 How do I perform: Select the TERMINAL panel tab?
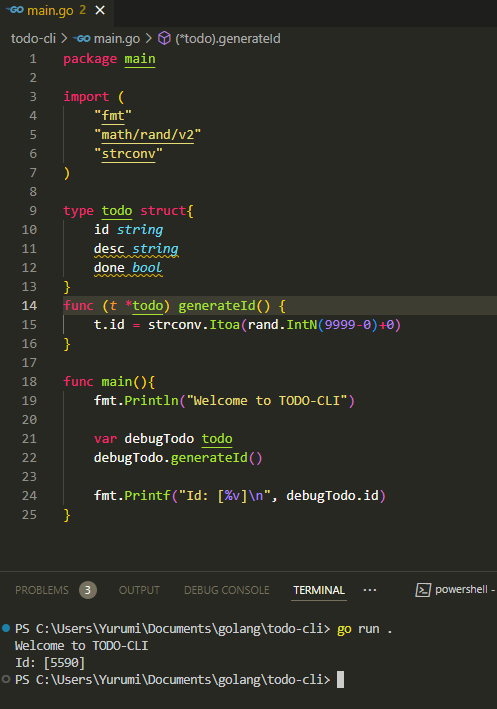click(319, 590)
